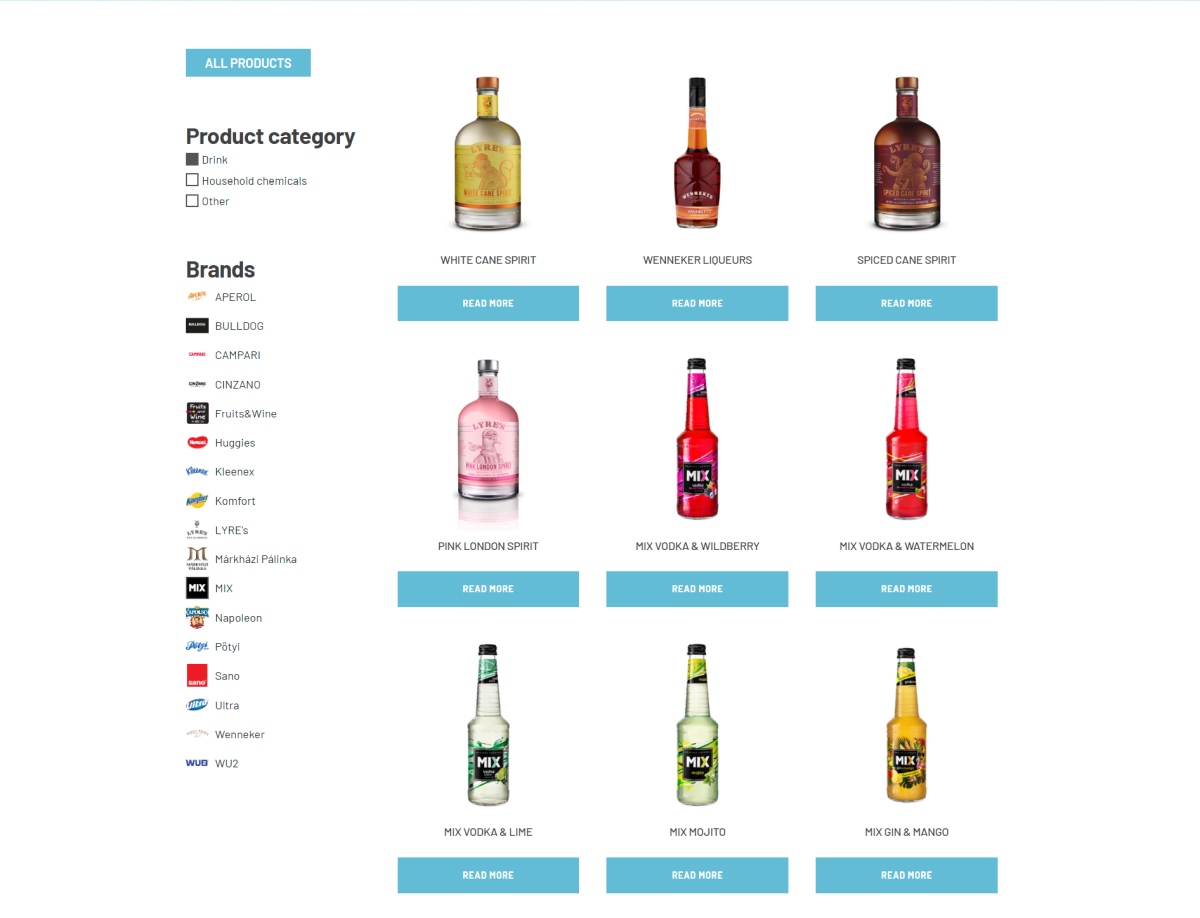Select the Kleenex brand link
This screenshot has width=1200, height=918.
click(234, 472)
